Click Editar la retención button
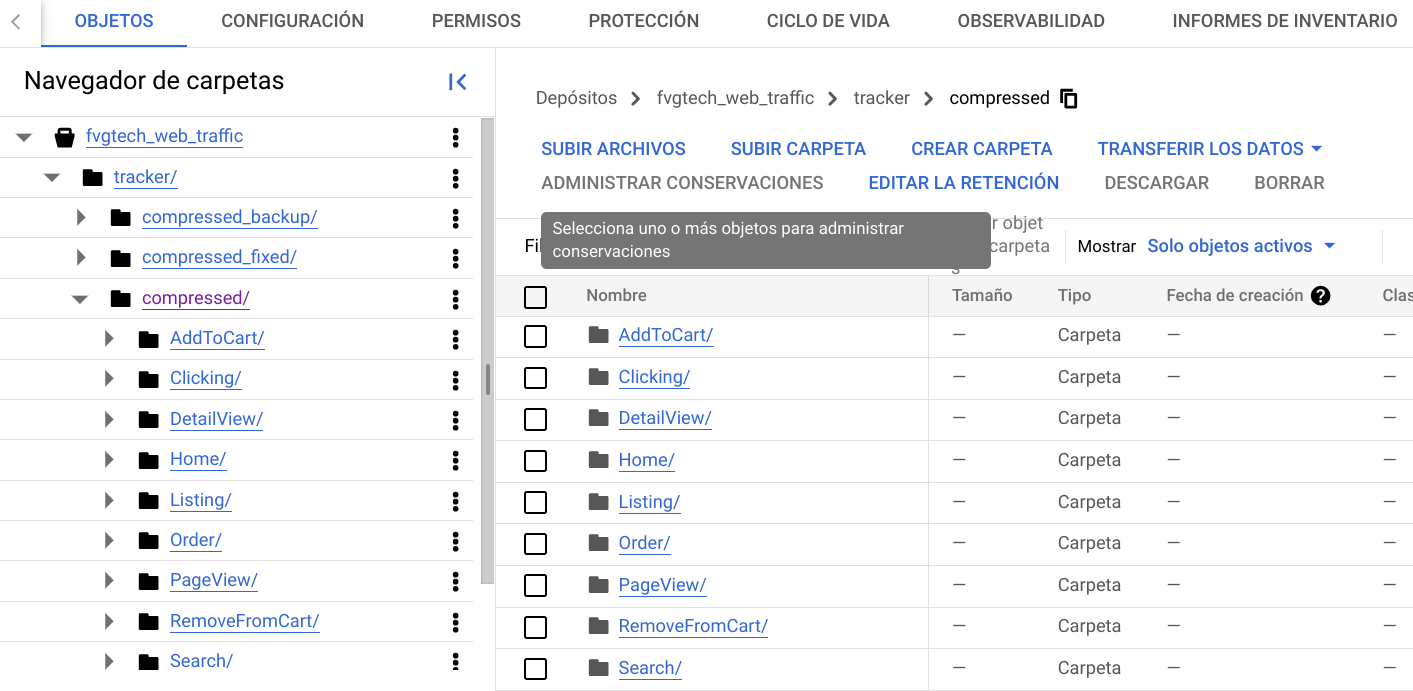This screenshot has height=691, width=1413. pos(964,183)
